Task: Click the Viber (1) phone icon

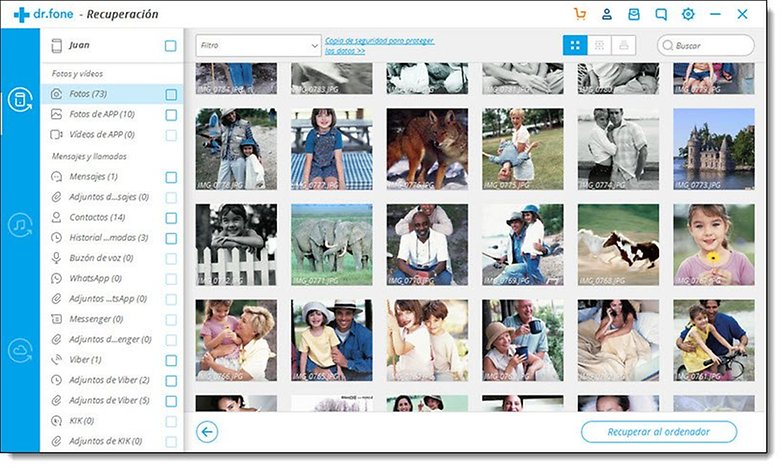Action: [x=57, y=360]
